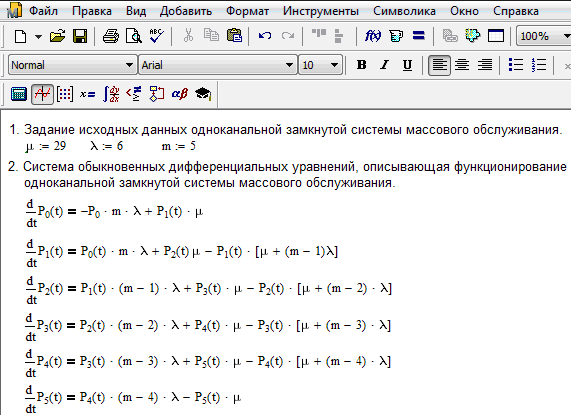
Task: Click the equation for dP3(t)/dt
Action: [x=208, y=327]
